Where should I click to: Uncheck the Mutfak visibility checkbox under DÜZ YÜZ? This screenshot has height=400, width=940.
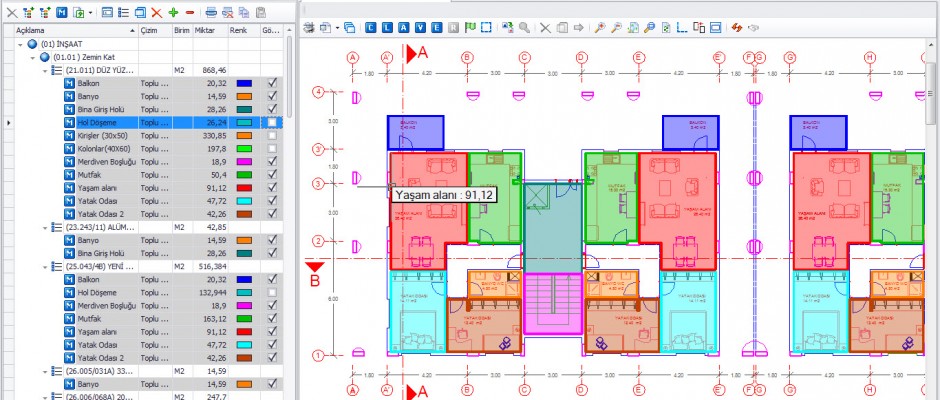point(271,174)
